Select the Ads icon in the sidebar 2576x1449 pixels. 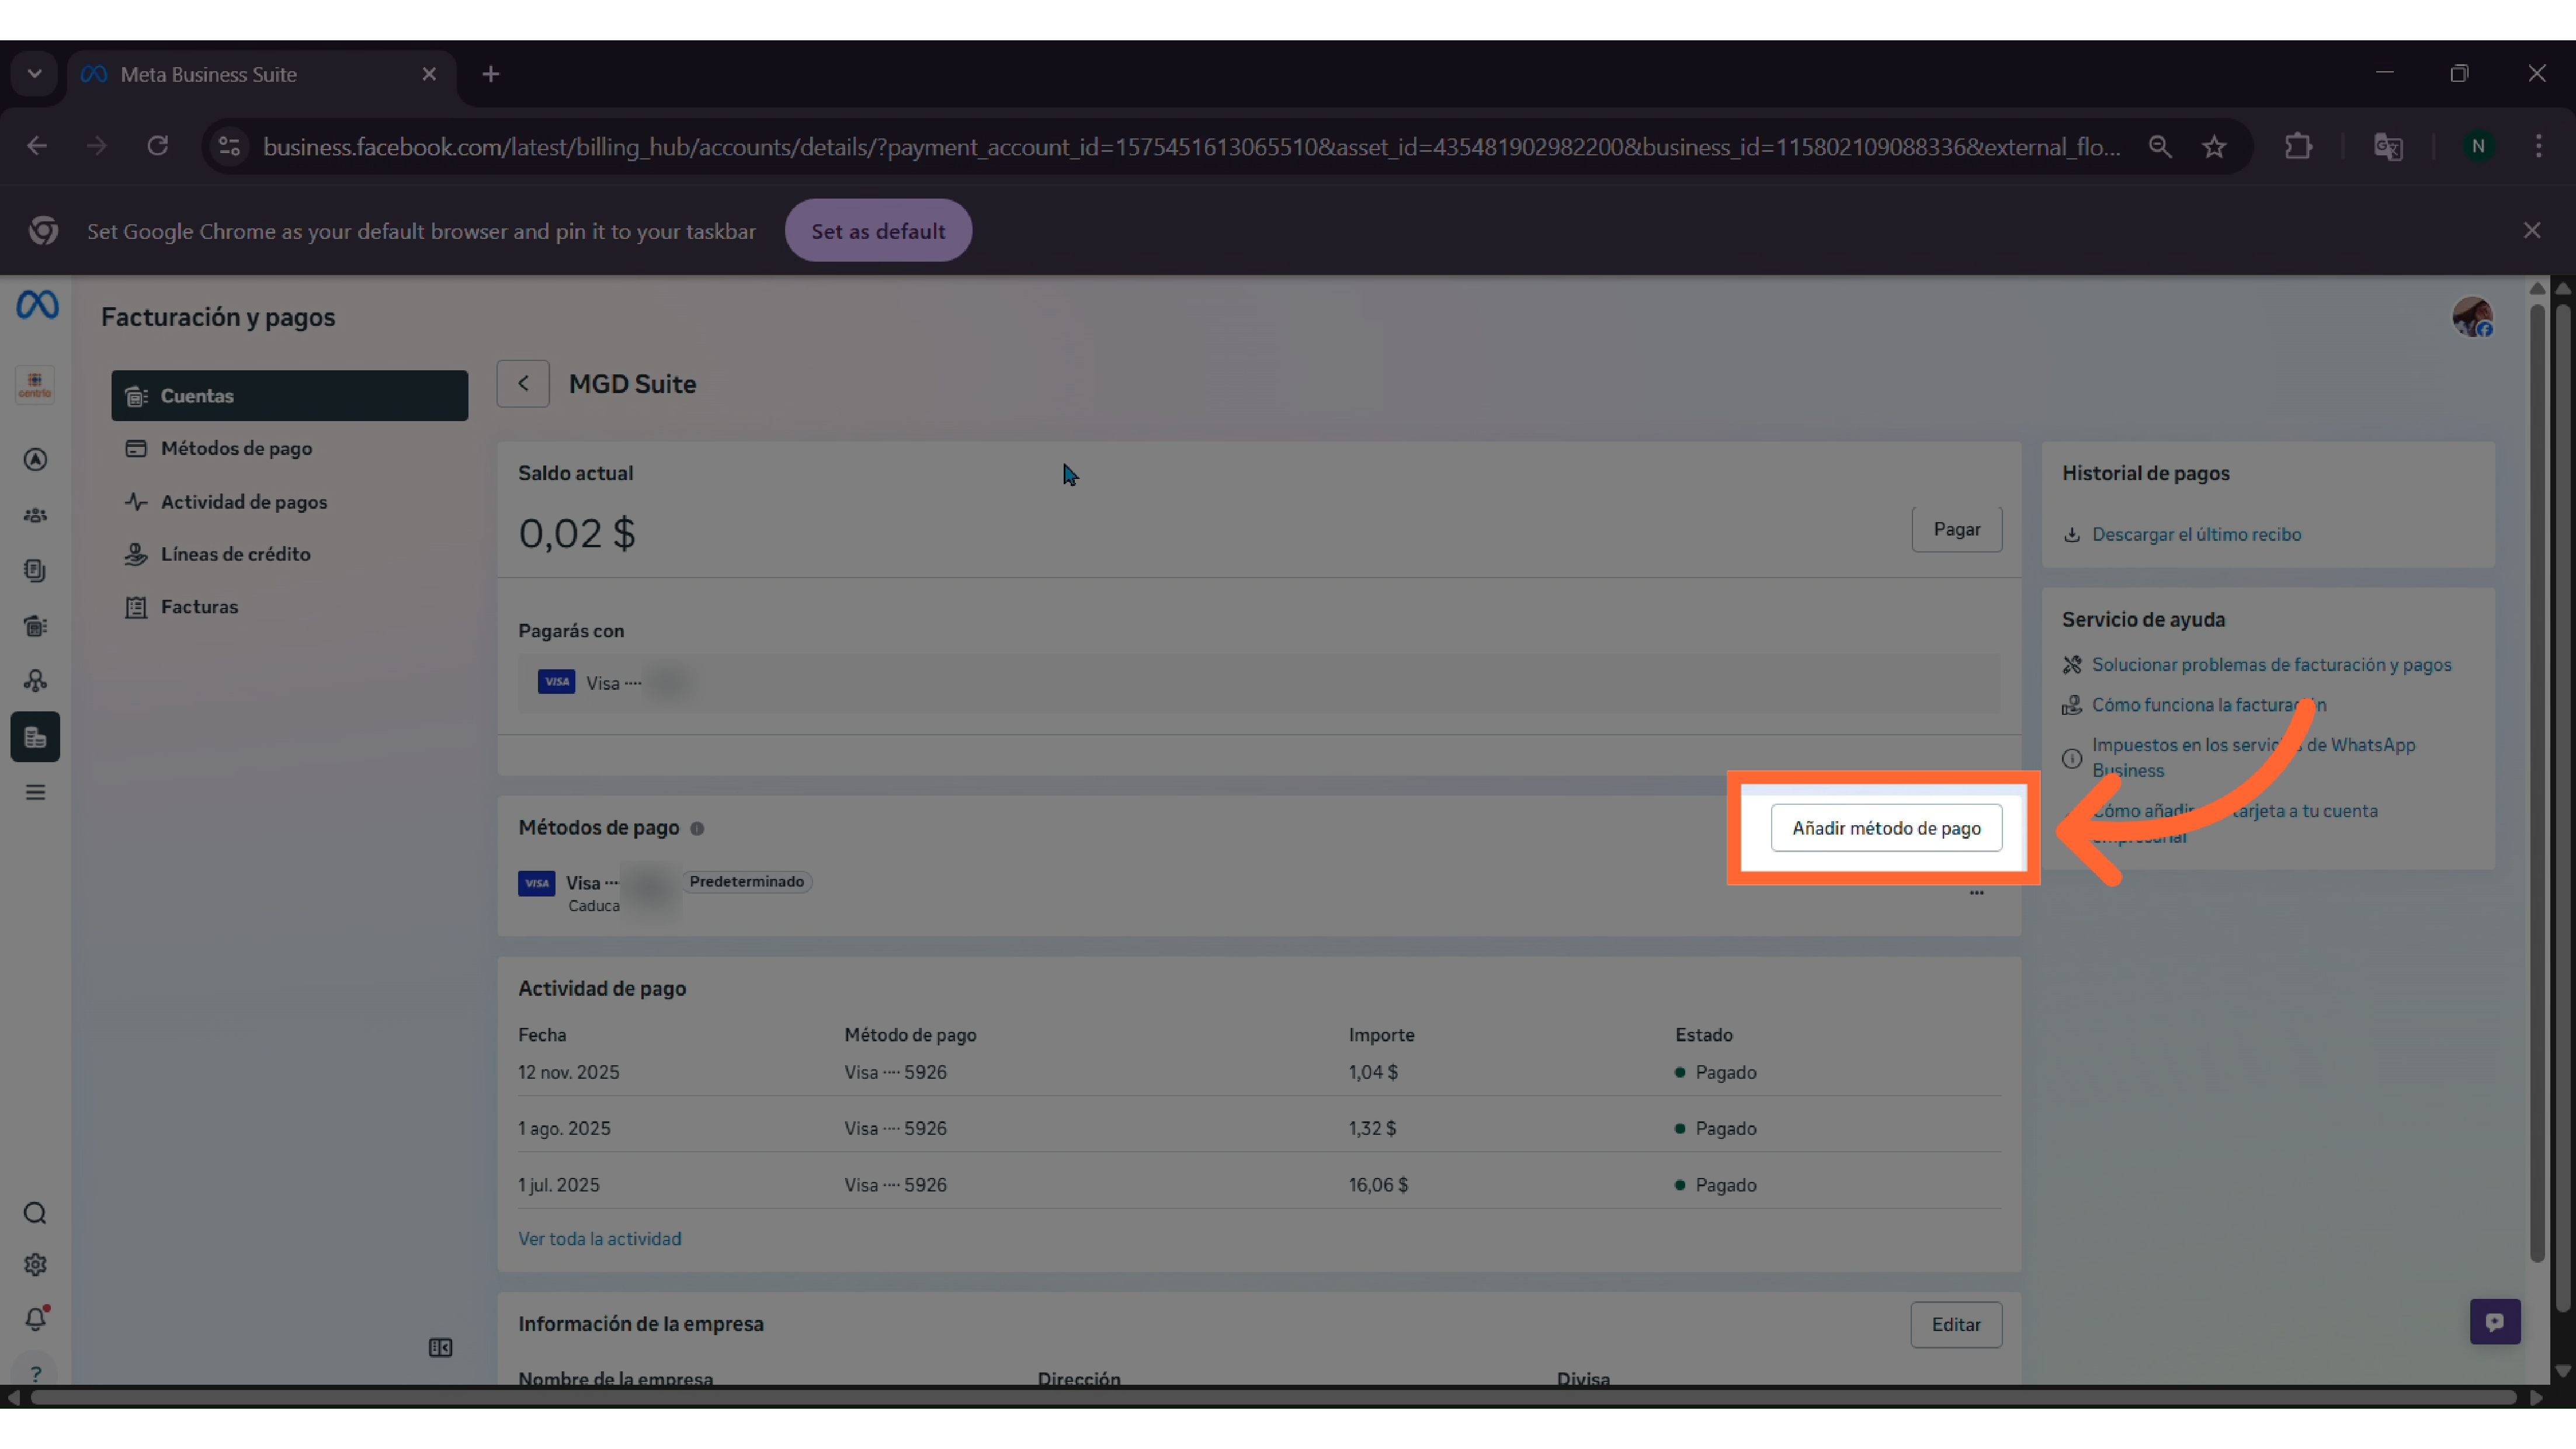point(35,459)
